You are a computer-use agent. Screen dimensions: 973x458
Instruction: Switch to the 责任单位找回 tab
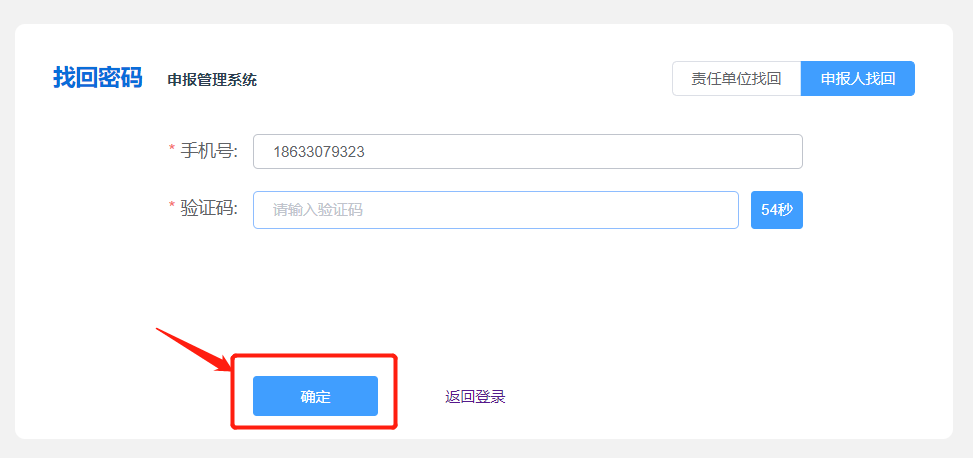click(x=736, y=79)
